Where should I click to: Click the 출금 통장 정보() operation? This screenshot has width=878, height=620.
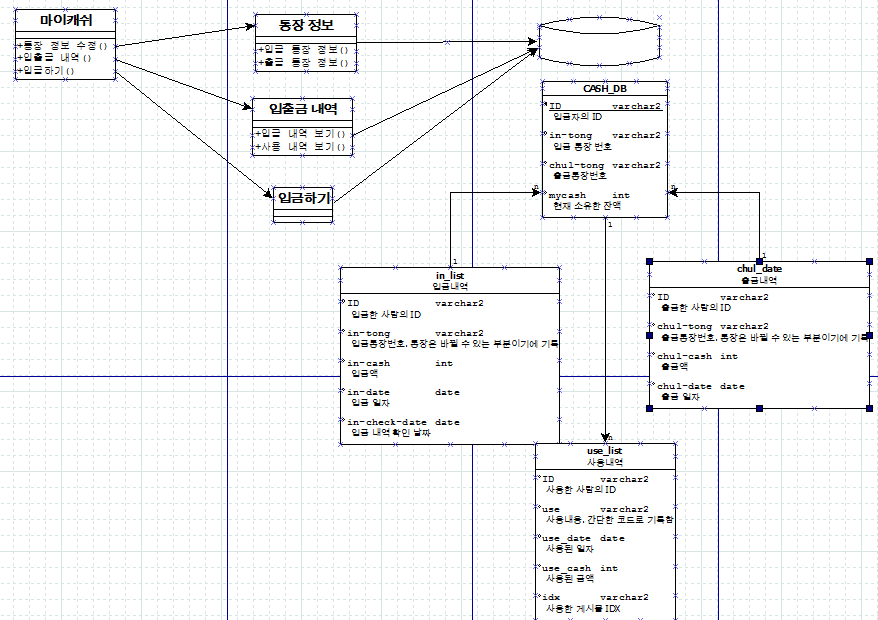tap(304, 62)
